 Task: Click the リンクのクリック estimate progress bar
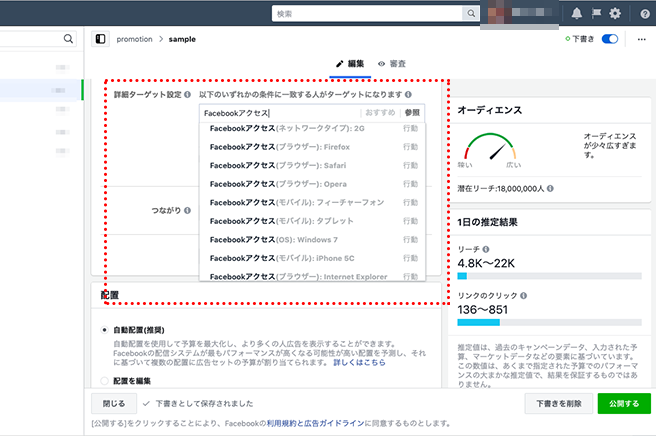549,322
